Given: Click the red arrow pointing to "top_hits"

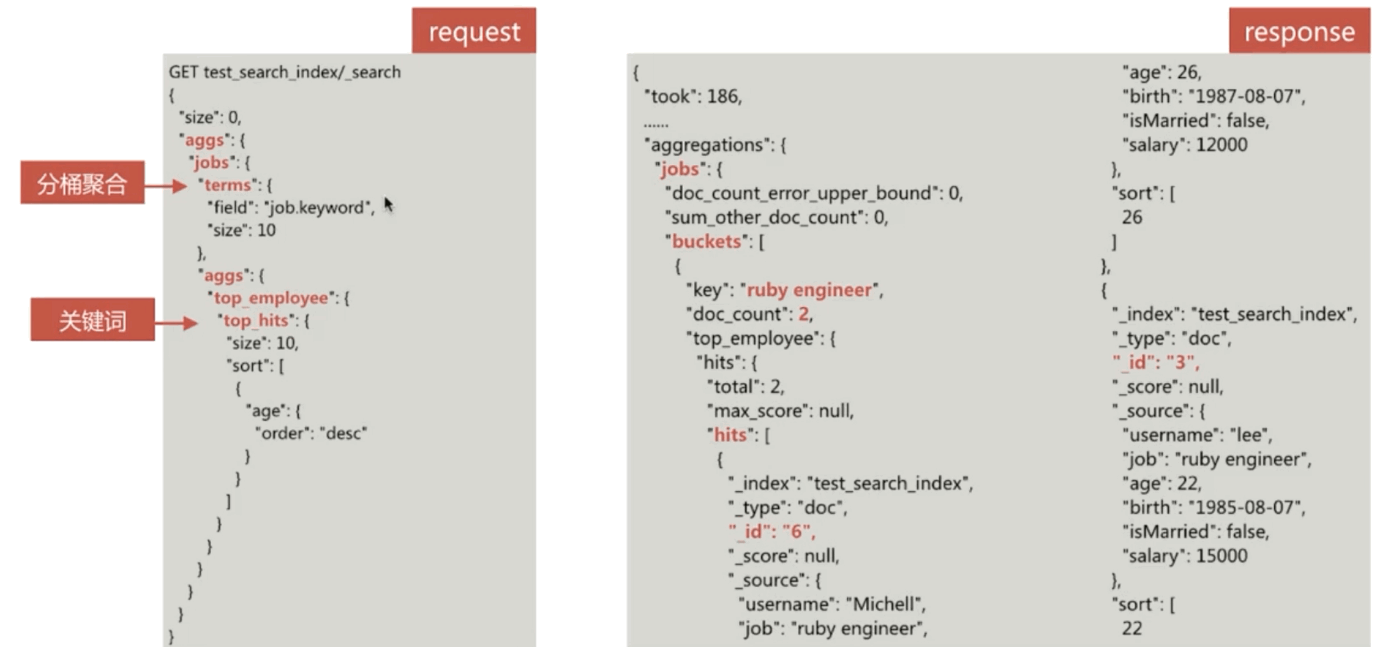Looking at the screenshot, I should point(184,322).
